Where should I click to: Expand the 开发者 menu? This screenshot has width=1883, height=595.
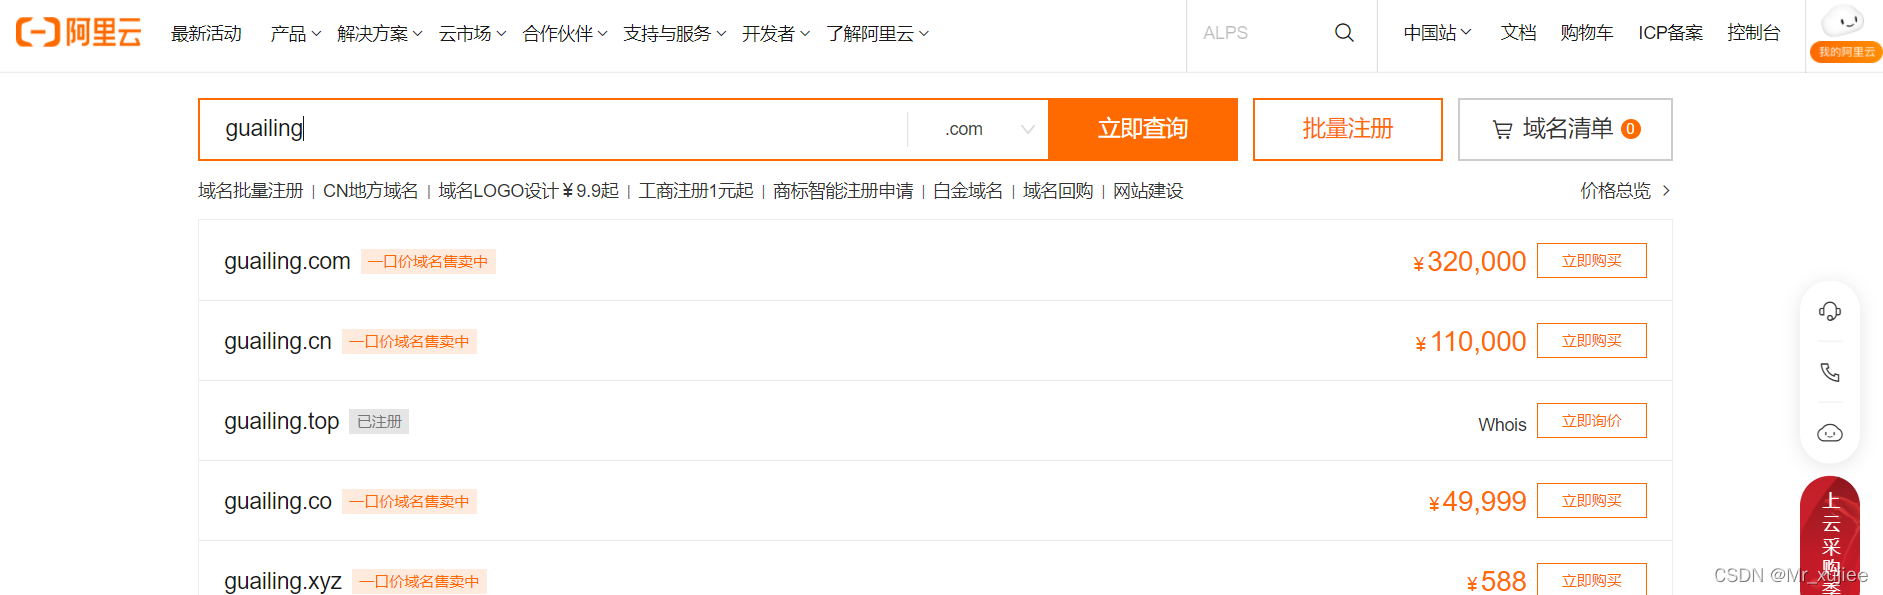(x=776, y=34)
